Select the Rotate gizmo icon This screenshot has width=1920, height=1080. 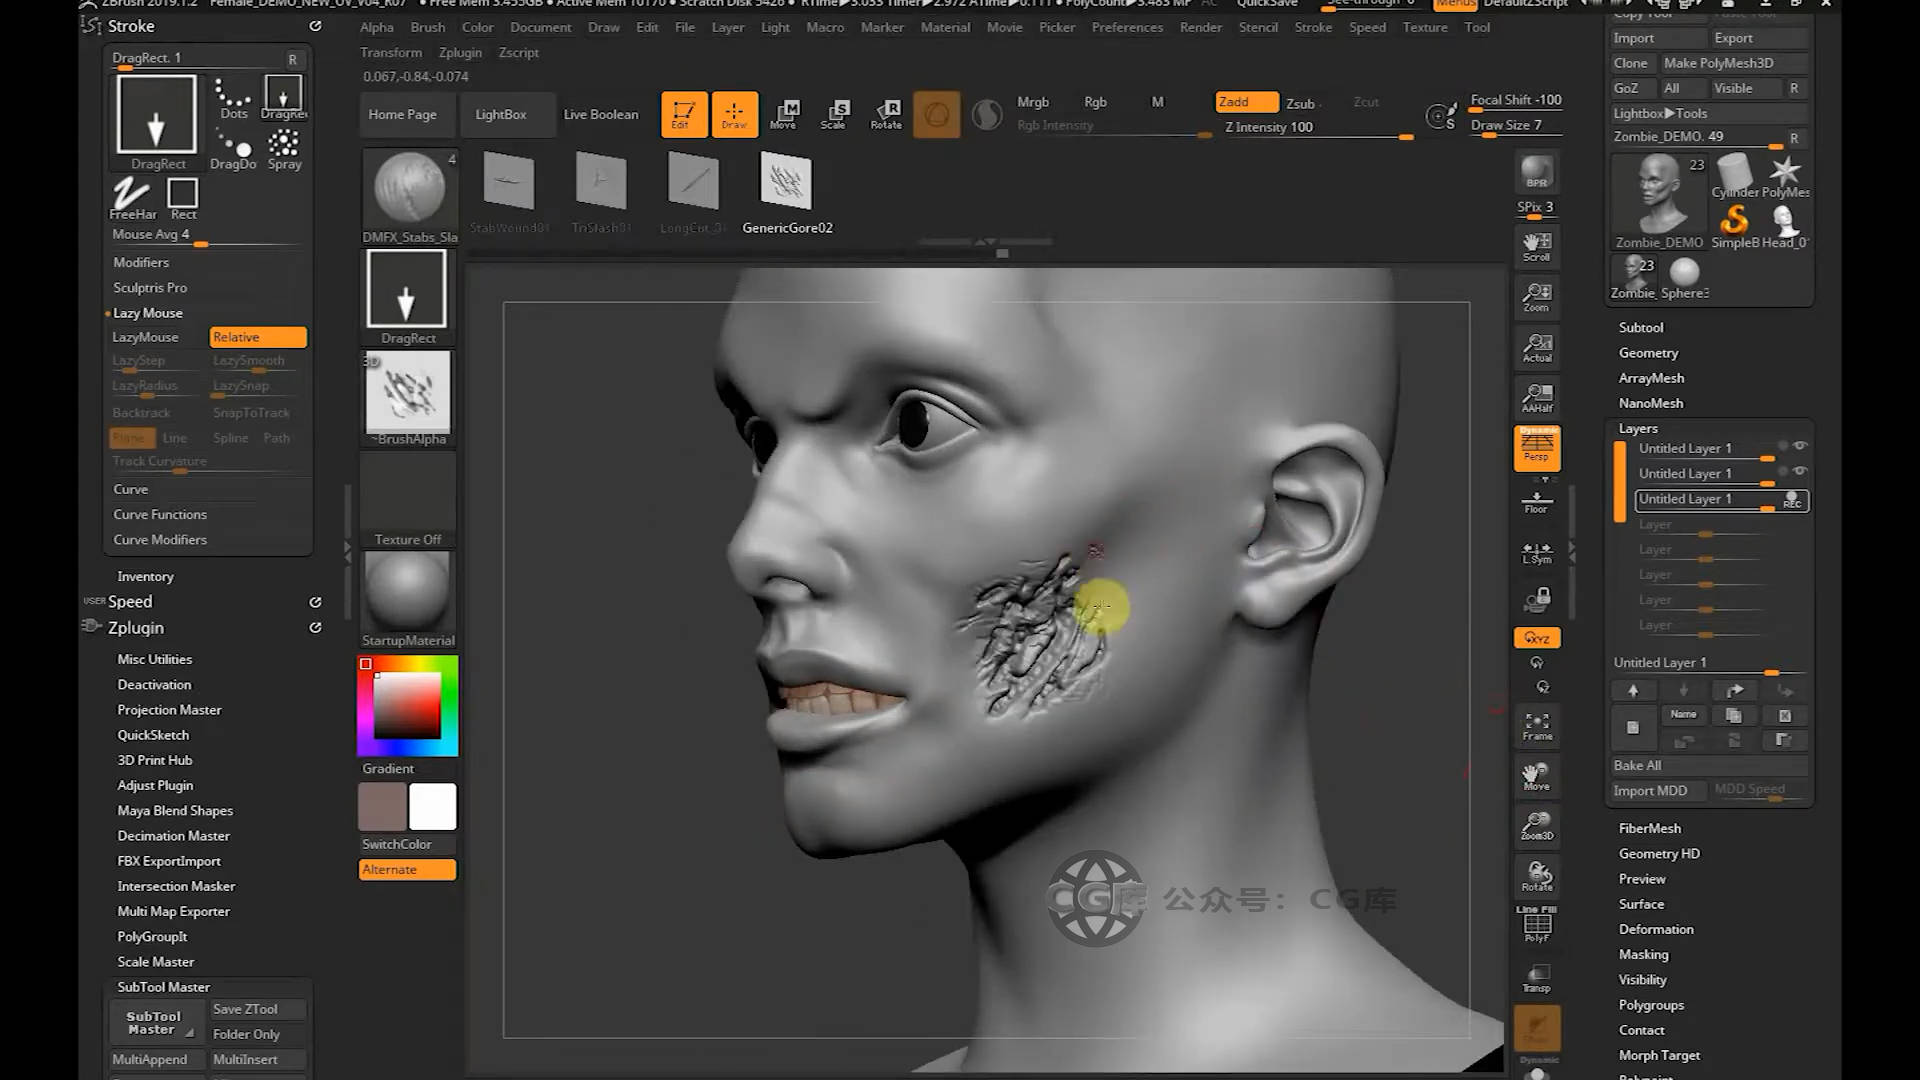[886, 114]
